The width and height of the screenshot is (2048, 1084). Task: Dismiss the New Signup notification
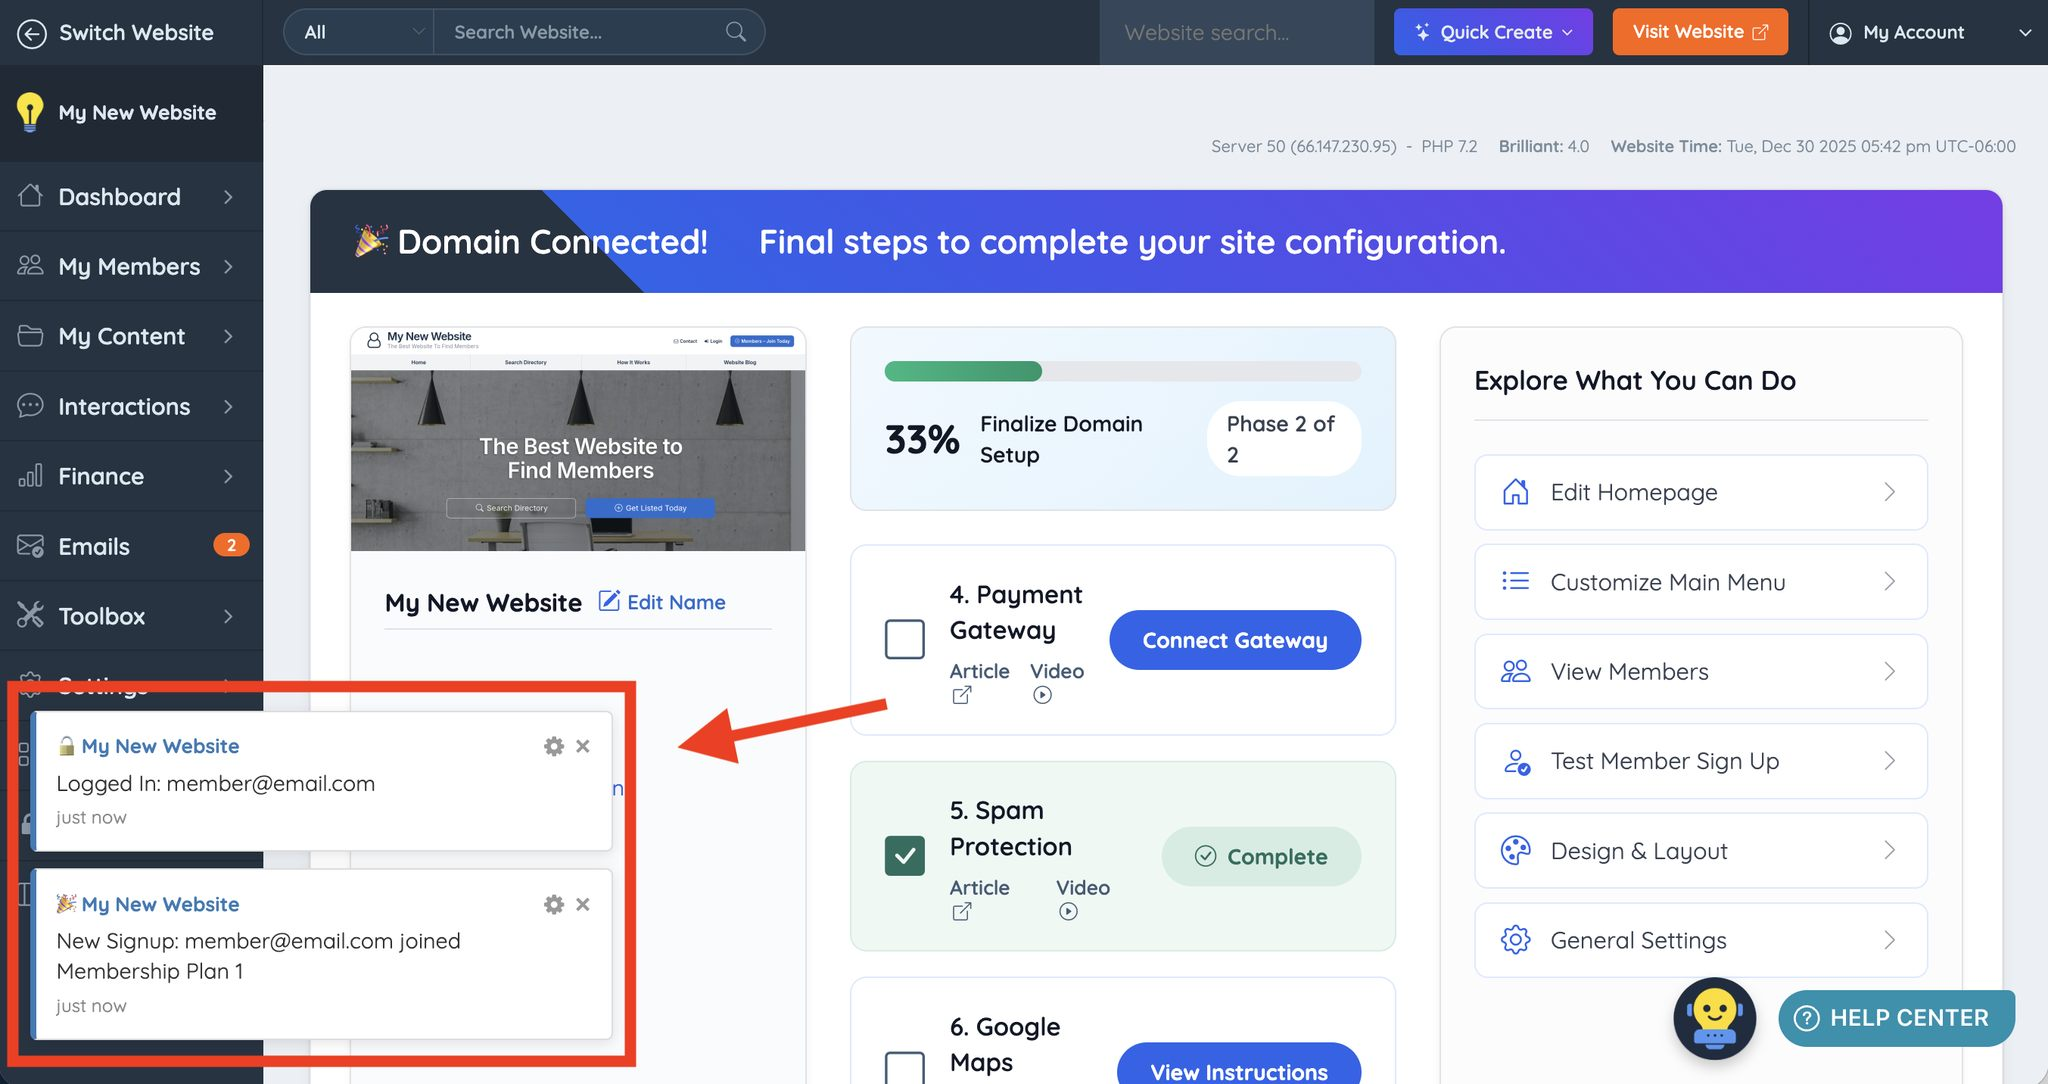583,904
